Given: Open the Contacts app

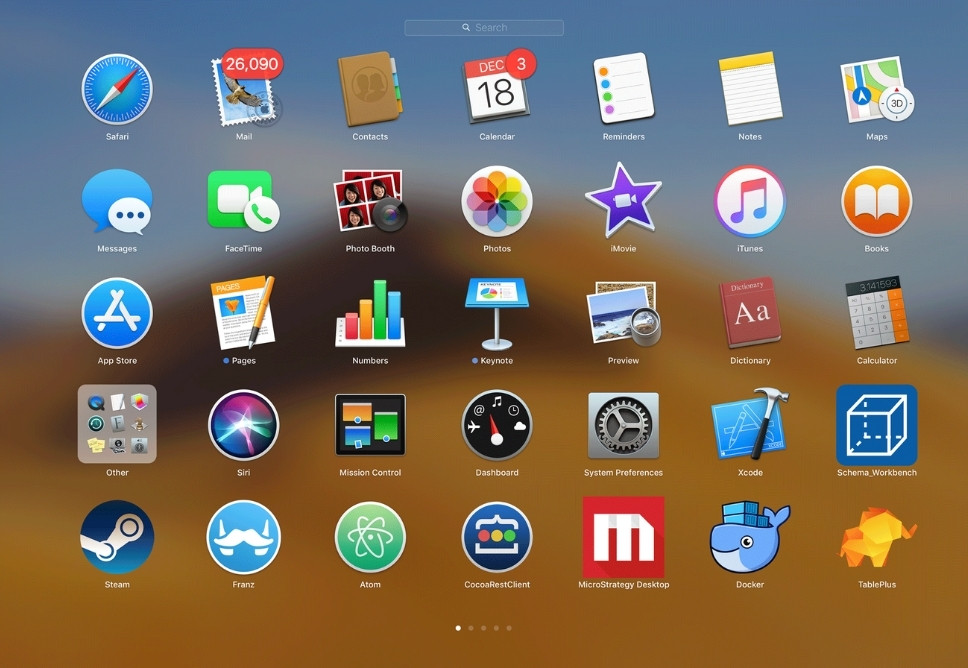Looking at the screenshot, I should (370, 90).
